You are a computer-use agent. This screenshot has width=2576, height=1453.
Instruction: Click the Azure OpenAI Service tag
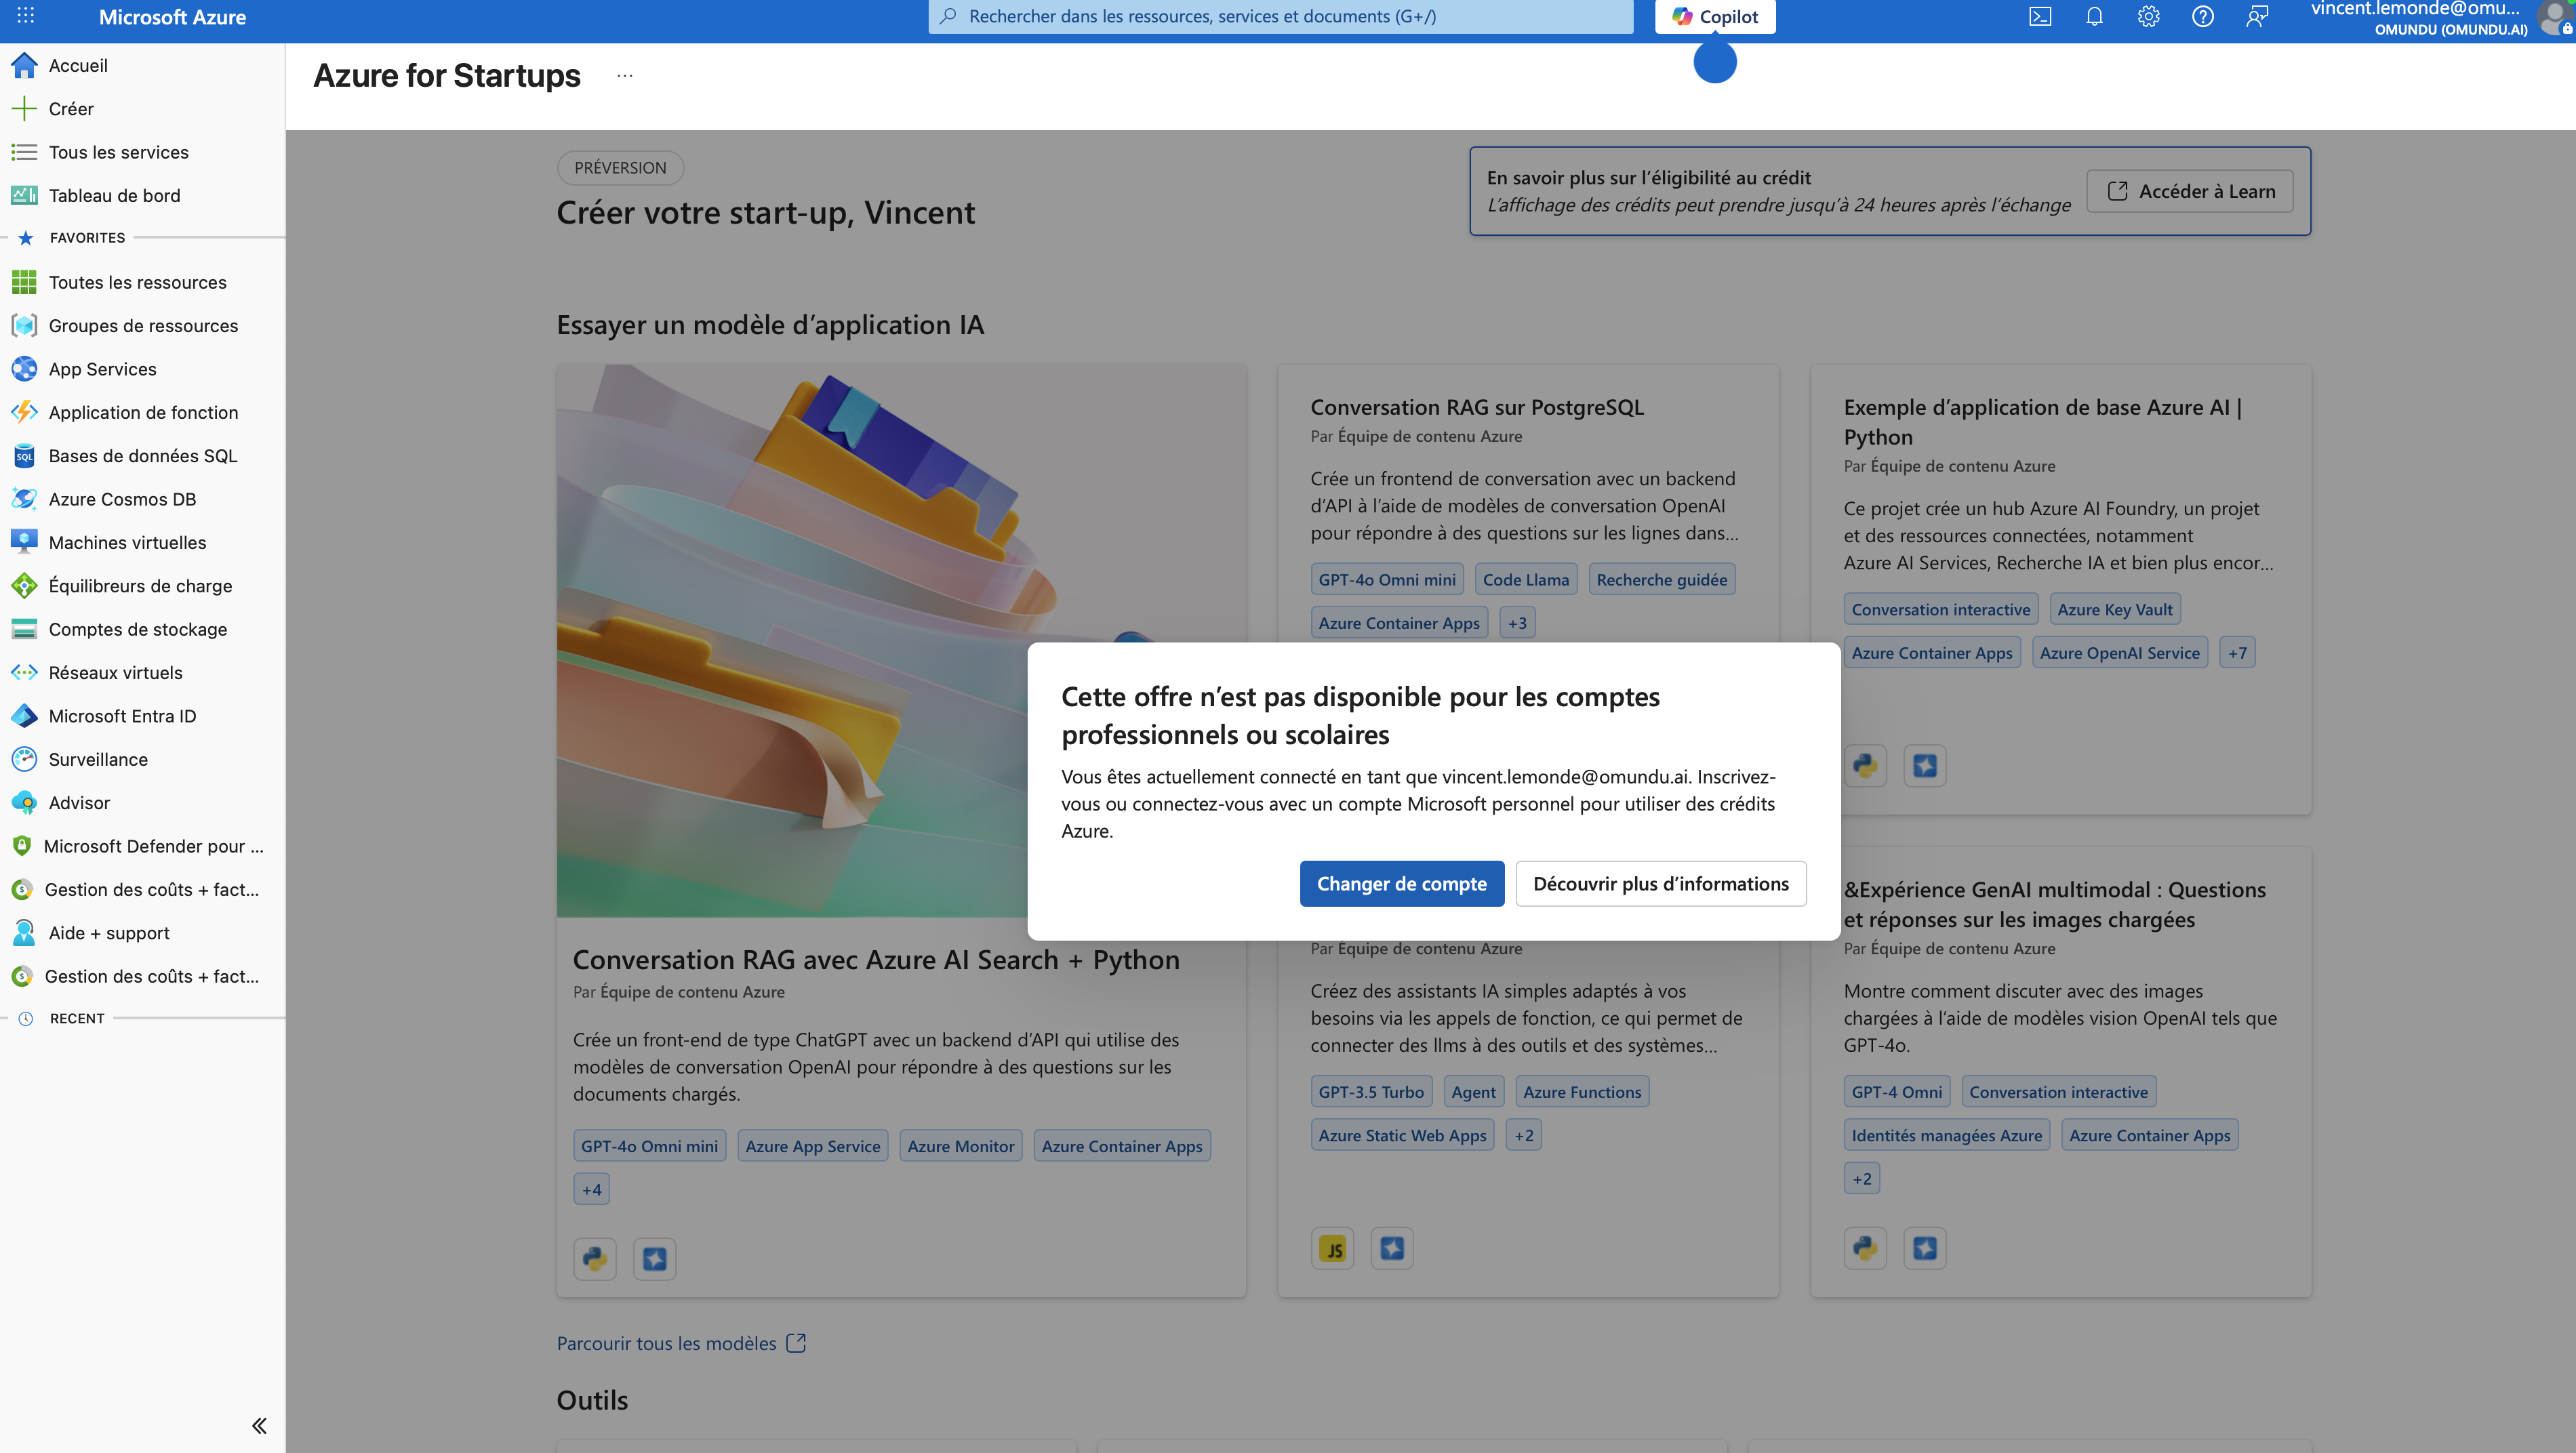(2120, 653)
